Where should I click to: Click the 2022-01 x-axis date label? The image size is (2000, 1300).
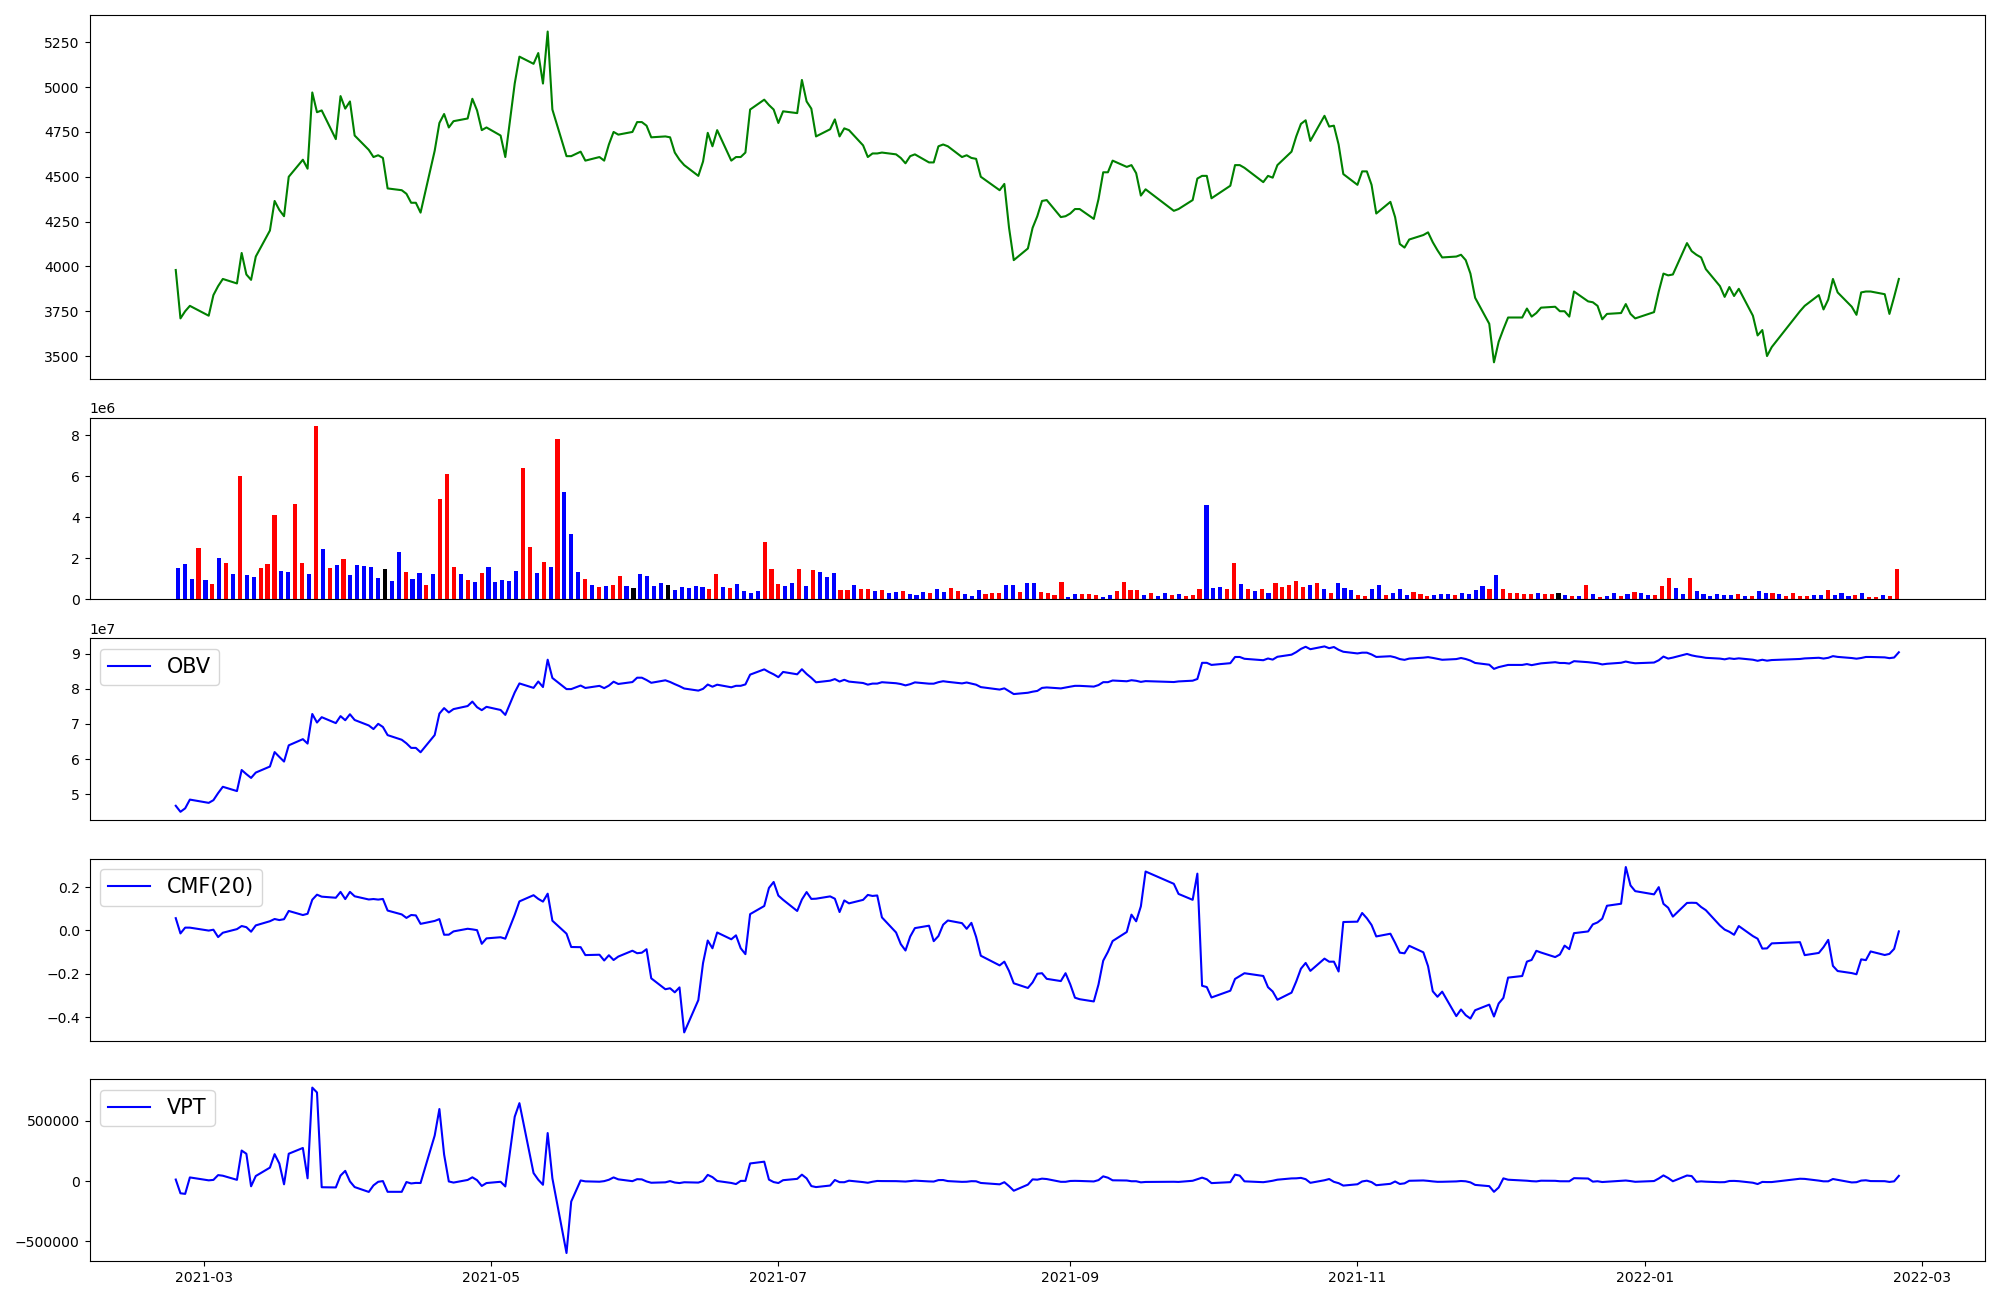tap(1644, 1277)
